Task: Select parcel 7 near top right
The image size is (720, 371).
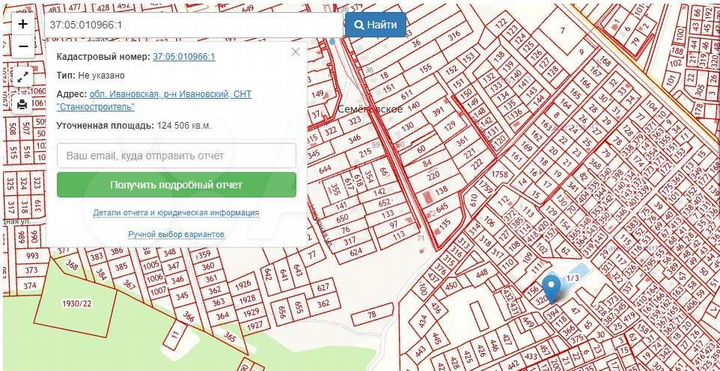Action: [562, 30]
